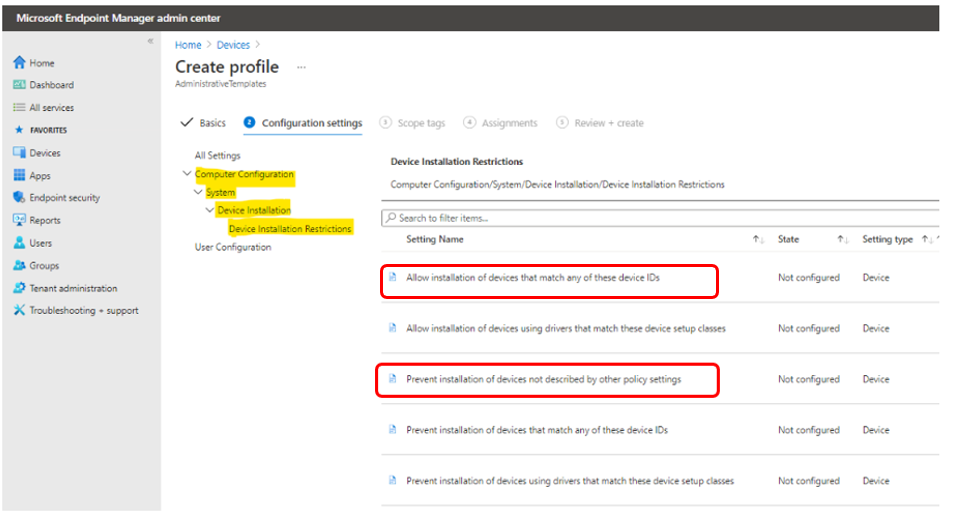
Task: Open All services menu label
Action: pos(52,108)
